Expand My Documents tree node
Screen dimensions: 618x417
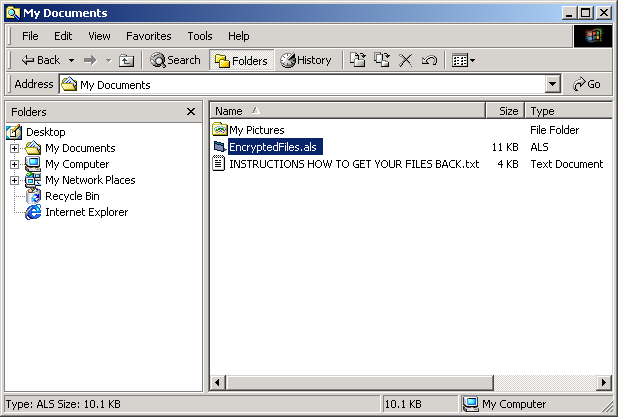click(14, 148)
